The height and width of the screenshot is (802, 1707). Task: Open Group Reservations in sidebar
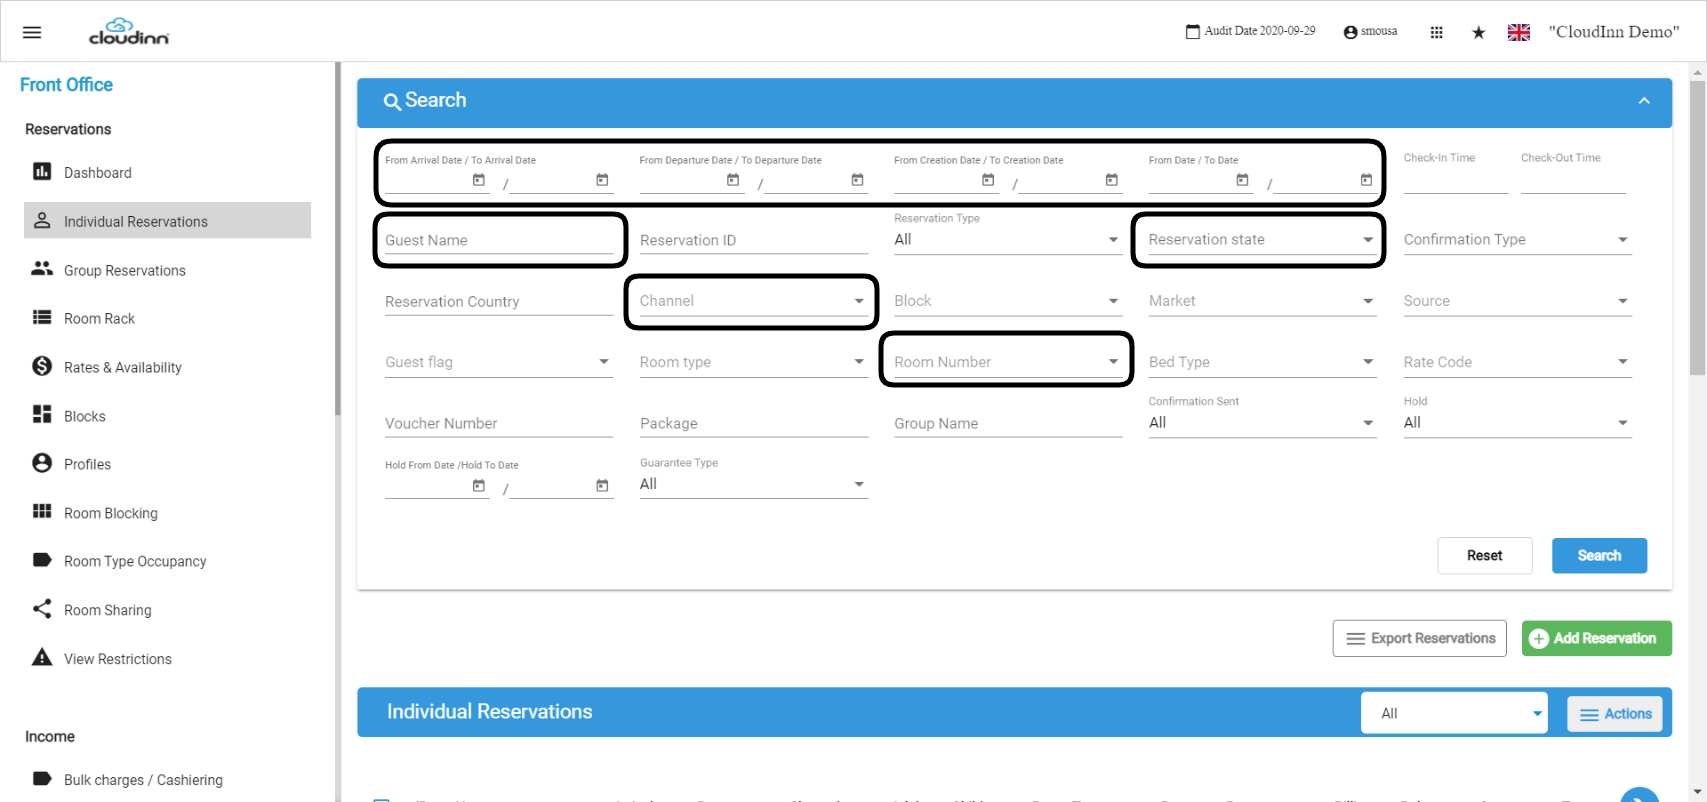[167, 270]
